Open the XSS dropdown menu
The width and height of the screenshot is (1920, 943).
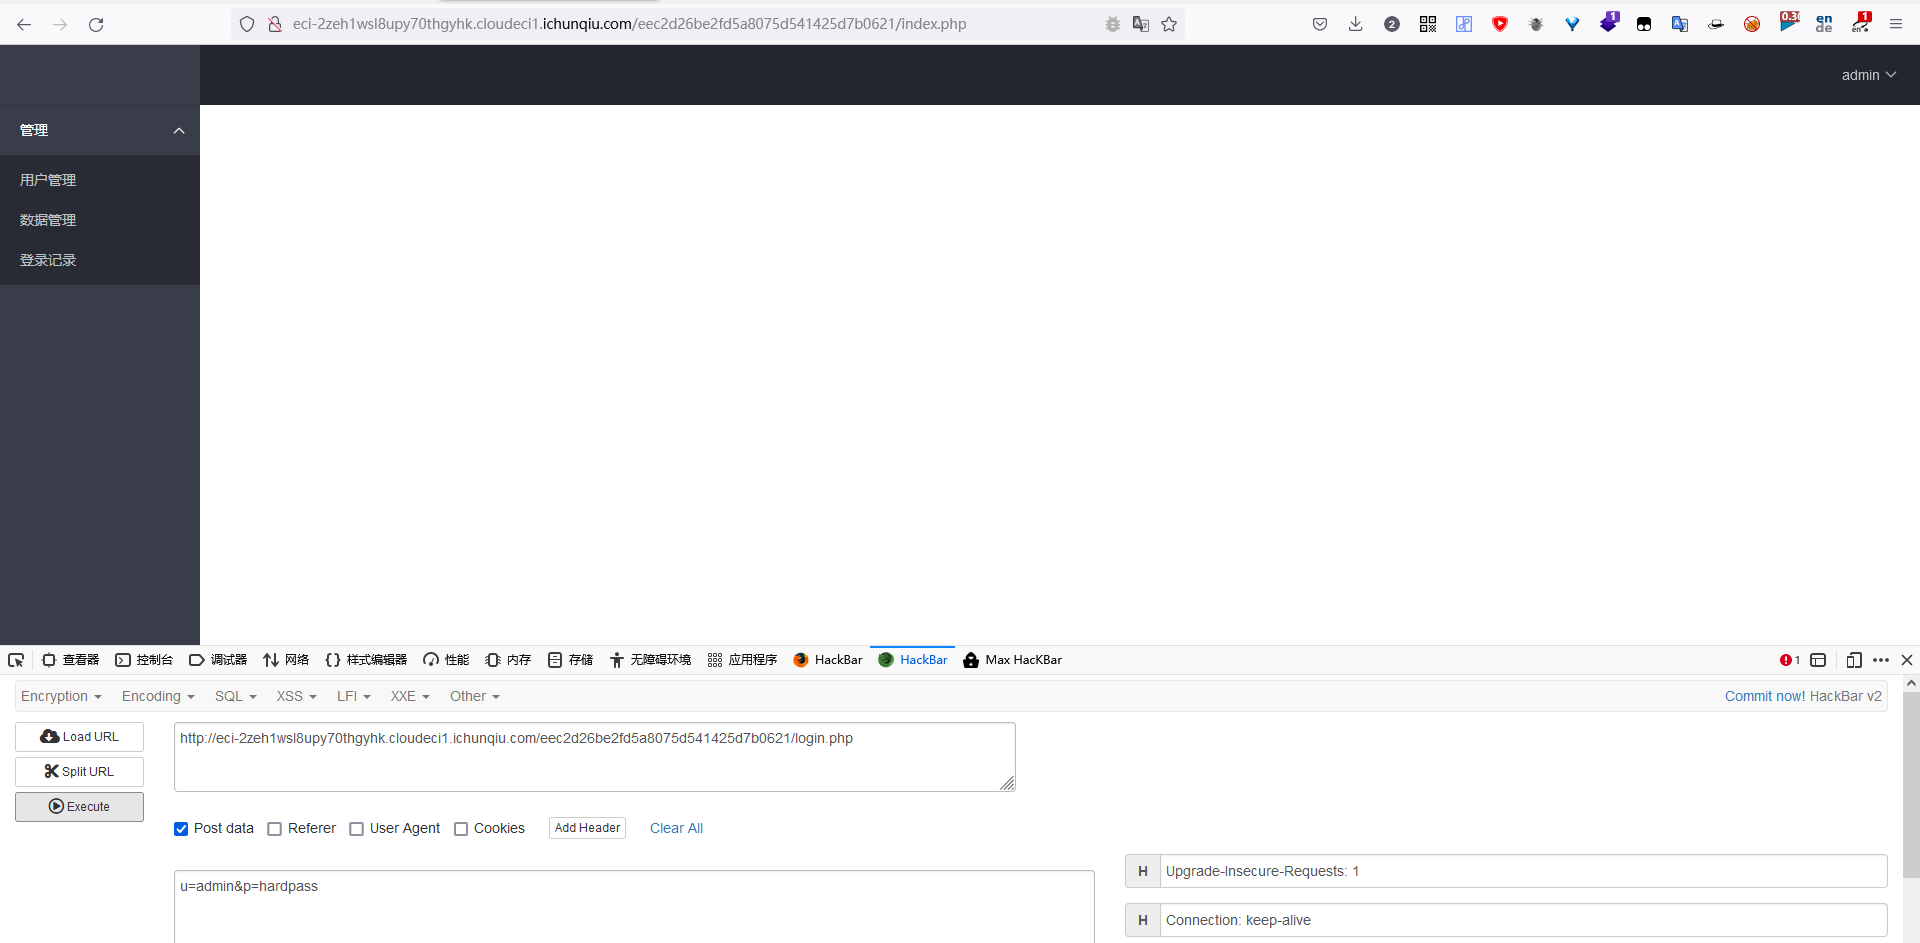(297, 696)
